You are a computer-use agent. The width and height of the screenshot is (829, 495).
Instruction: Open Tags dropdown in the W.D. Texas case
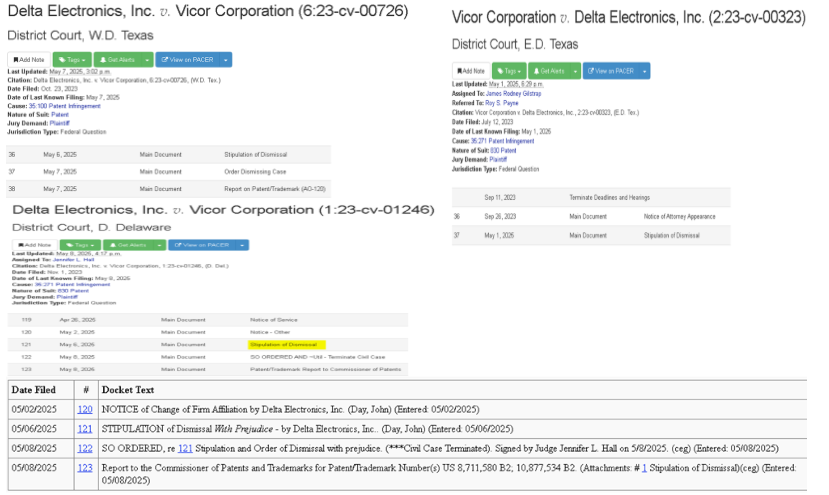tap(72, 60)
